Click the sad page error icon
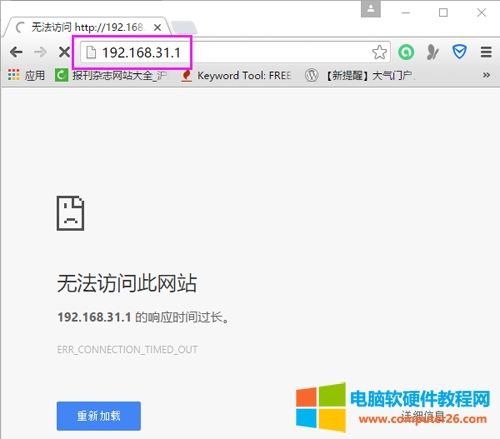Image resolution: width=500 pixels, height=439 pixels. point(70,213)
